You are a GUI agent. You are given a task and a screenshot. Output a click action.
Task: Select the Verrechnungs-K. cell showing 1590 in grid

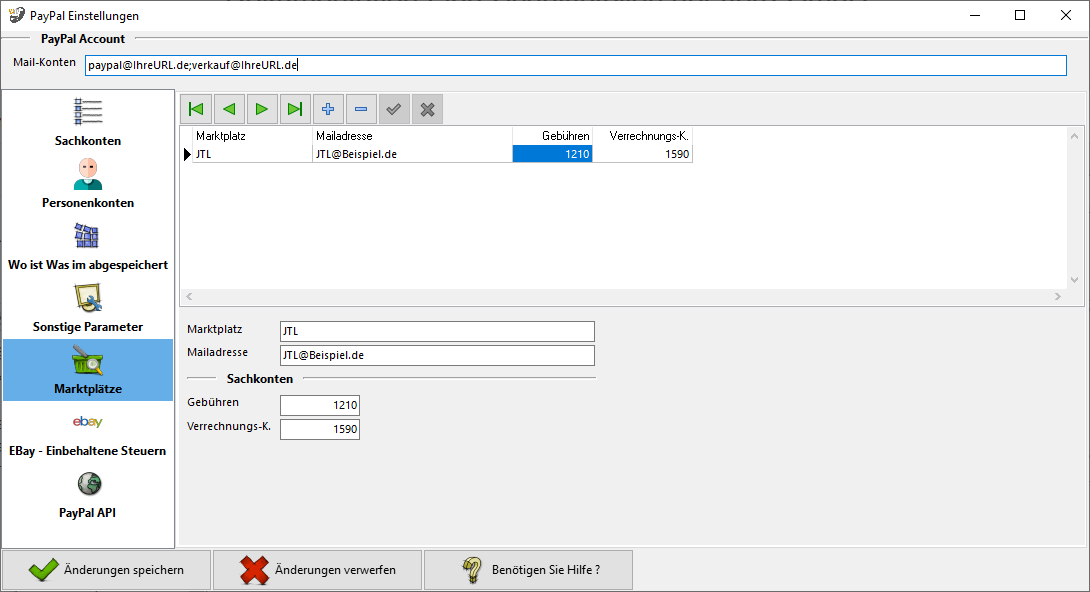(642, 154)
